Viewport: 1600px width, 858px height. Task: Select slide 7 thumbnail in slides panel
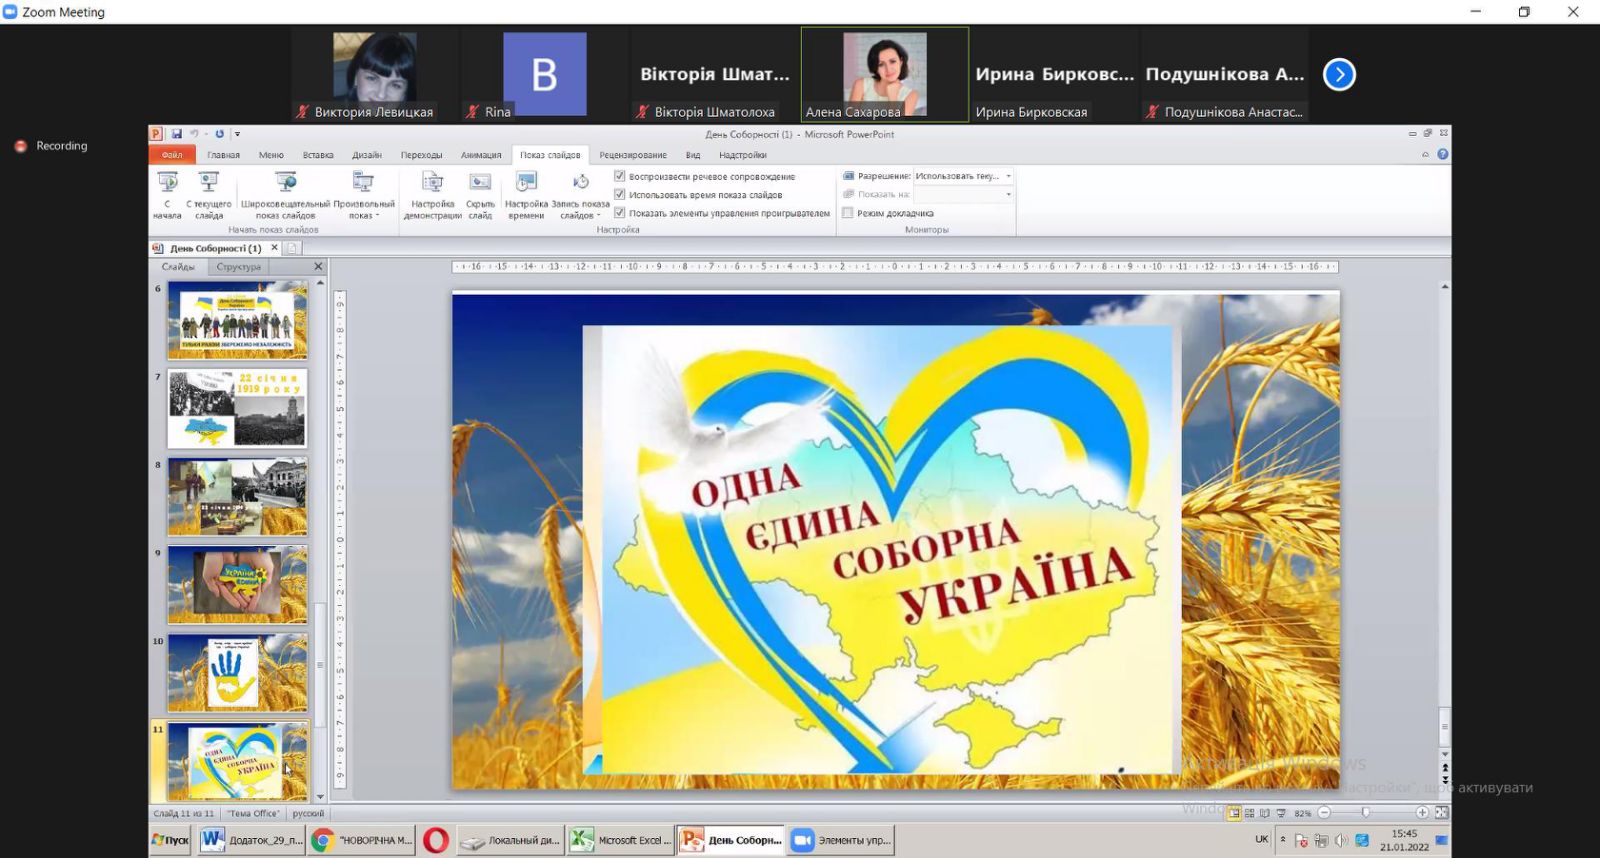(x=237, y=408)
